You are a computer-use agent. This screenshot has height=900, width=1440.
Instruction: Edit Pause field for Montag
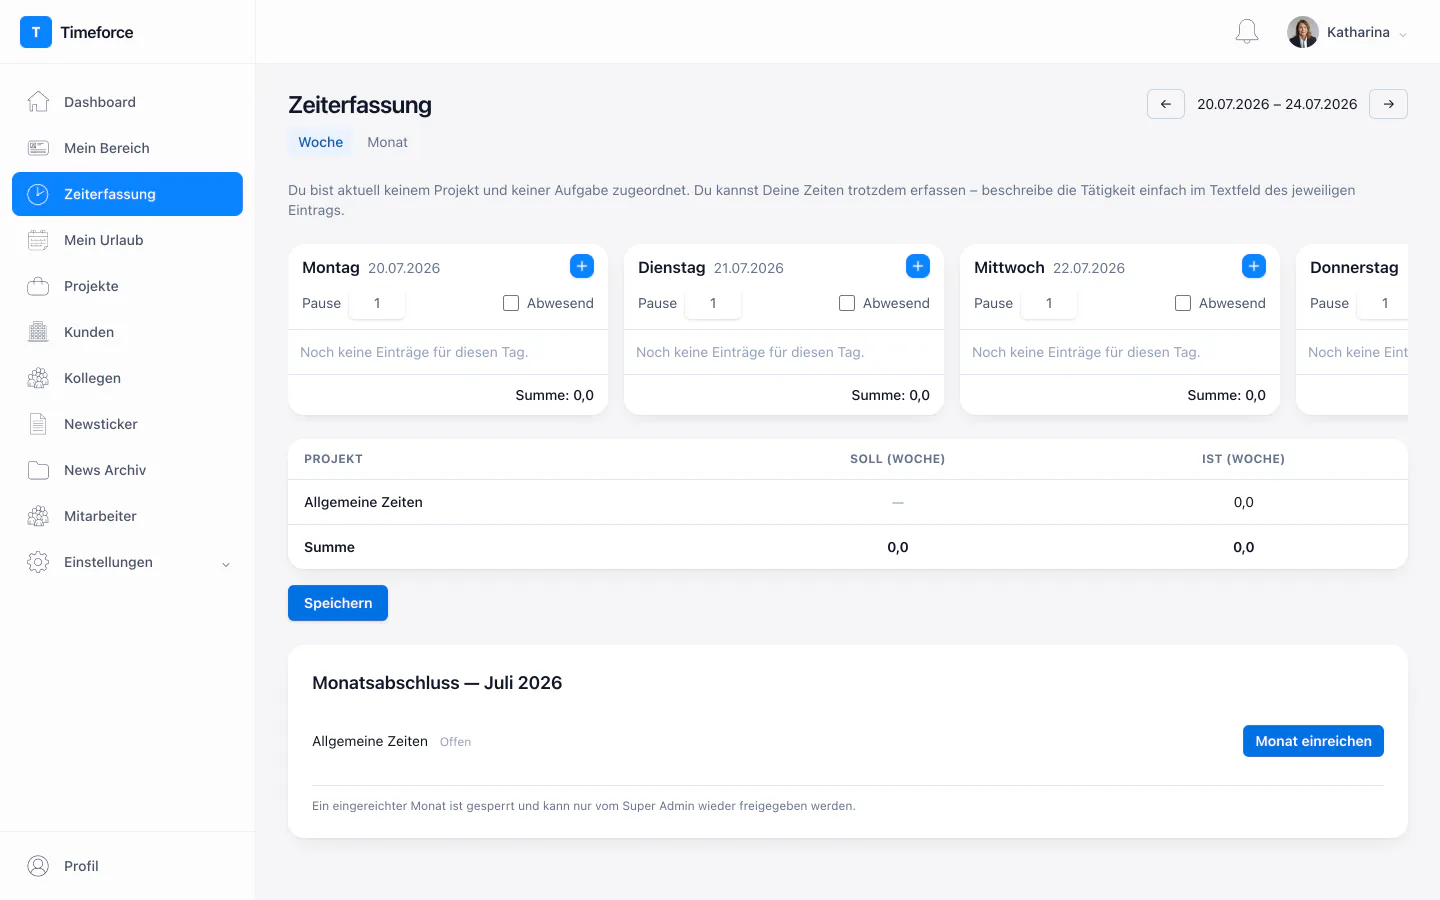(377, 303)
